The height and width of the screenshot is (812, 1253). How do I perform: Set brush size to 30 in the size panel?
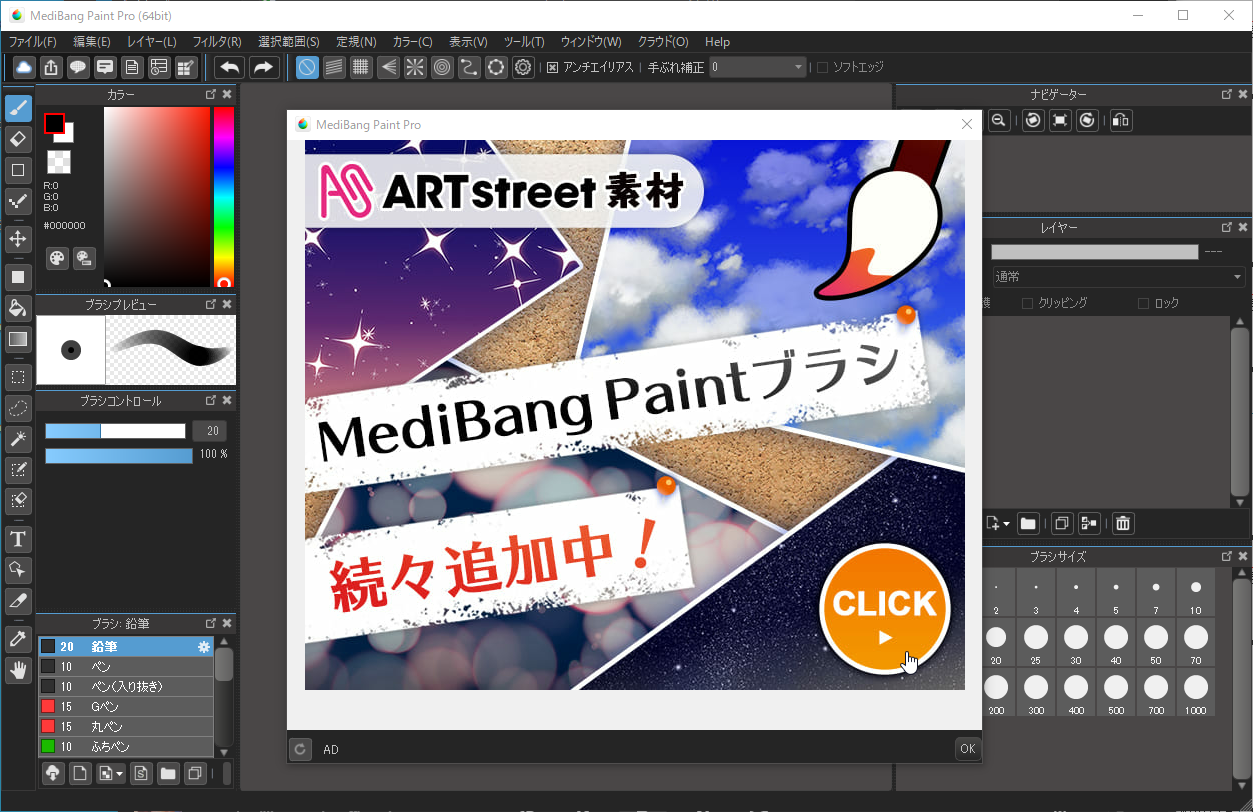click(1075, 643)
